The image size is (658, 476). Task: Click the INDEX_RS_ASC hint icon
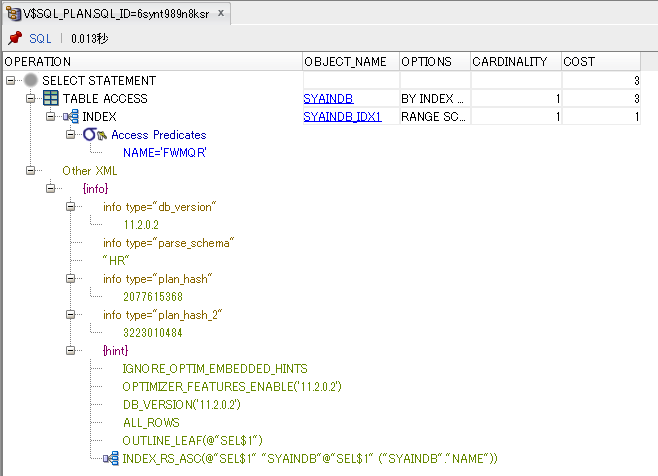pyautogui.click(x=111, y=458)
